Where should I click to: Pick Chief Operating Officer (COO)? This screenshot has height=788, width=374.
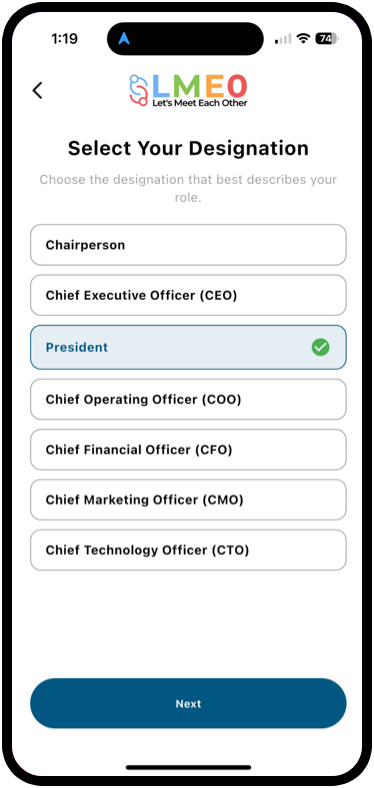coord(189,400)
